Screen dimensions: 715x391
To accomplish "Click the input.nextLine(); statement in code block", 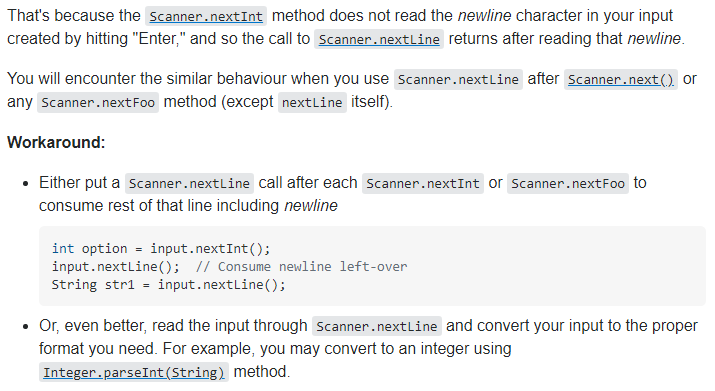I will (115, 266).
